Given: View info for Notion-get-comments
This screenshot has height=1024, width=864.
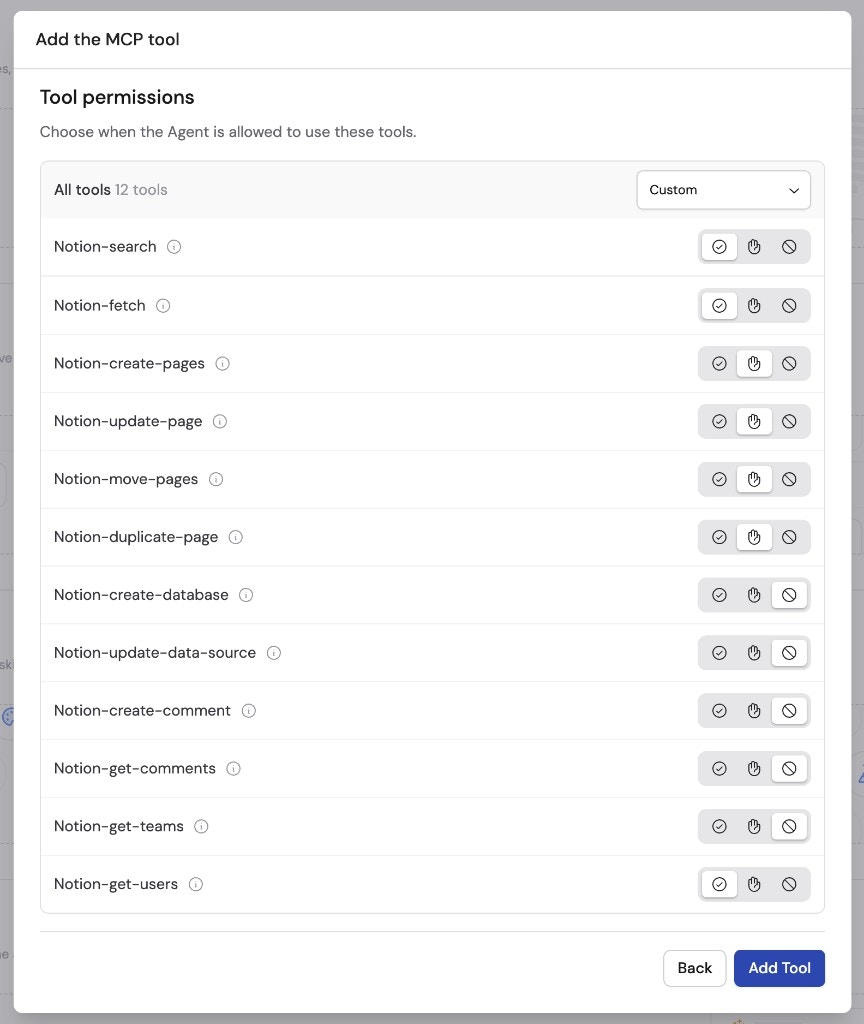Looking at the screenshot, I should 233,768.
